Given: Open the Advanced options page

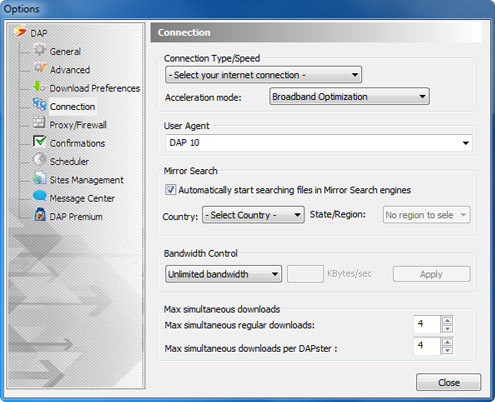Looking at the screenshot, I should (70, 70).
